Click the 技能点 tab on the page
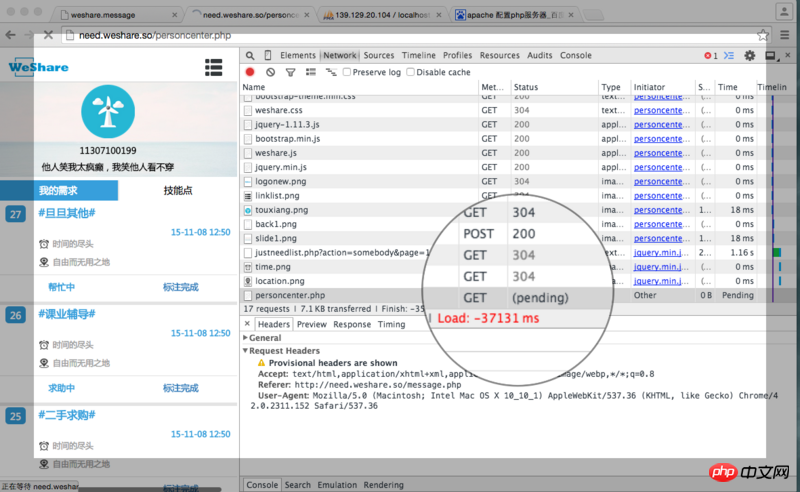 point(178,190)
